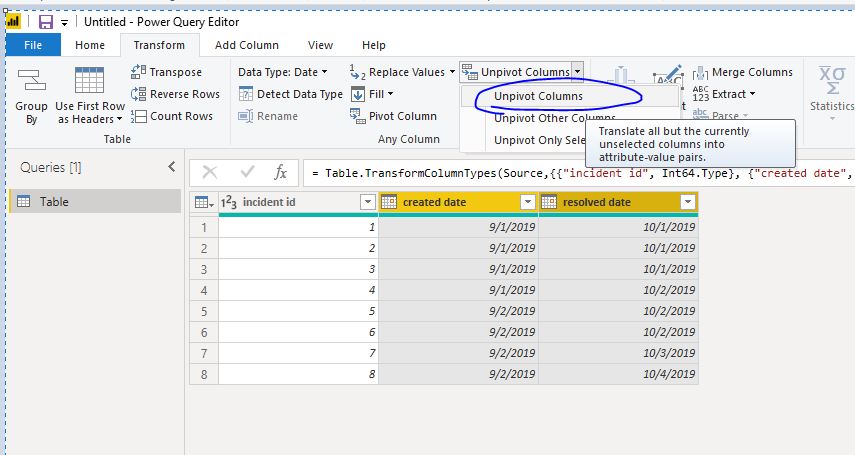Screen dimensions: 855x455
Task: Open the Add Column tab
Action: click(246, 45)
